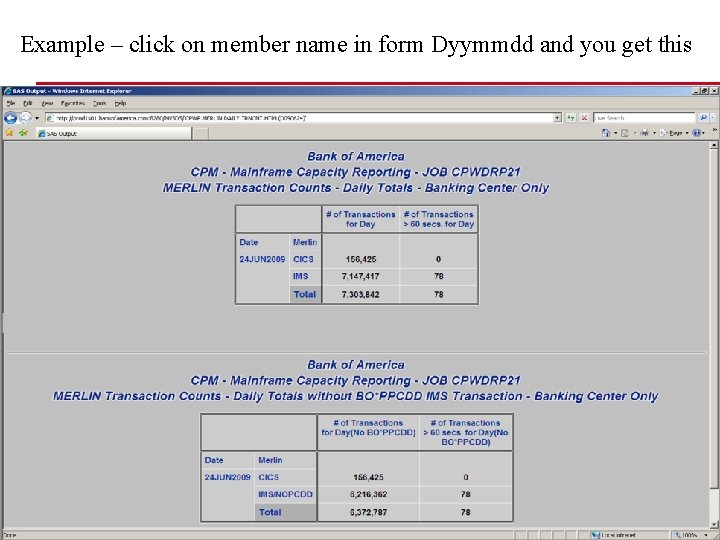
Task: Click the Home icon in command bar
Action: pos(606,133)
